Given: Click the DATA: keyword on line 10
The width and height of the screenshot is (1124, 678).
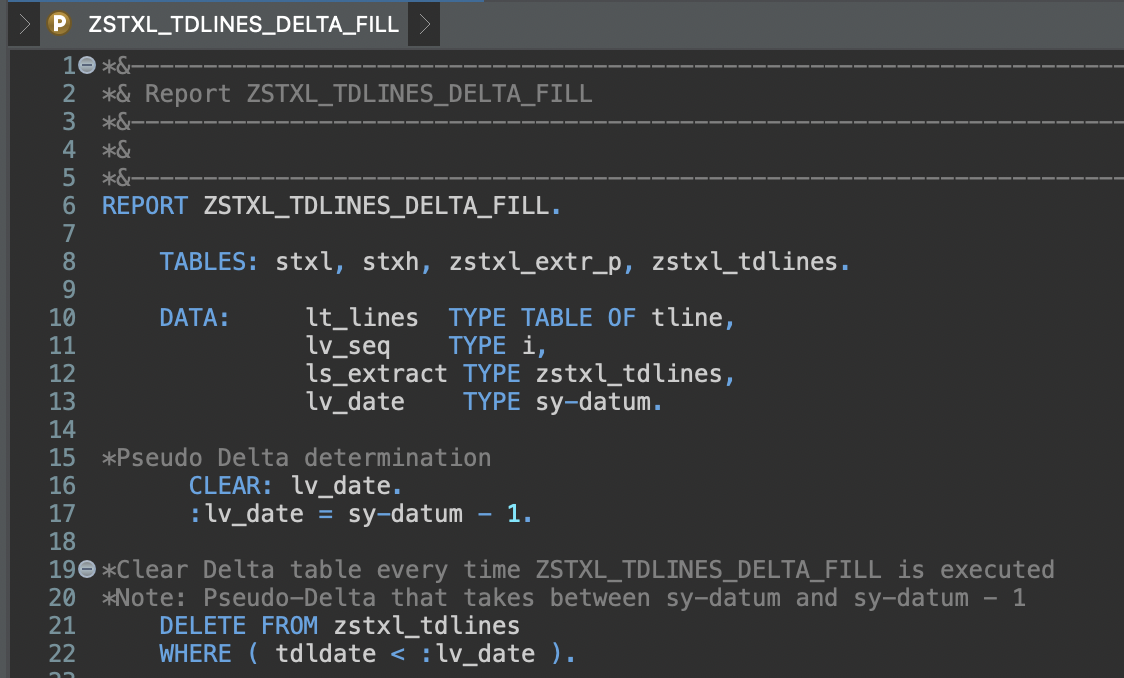Looking at the screenshot, I should tap(194, 317).
